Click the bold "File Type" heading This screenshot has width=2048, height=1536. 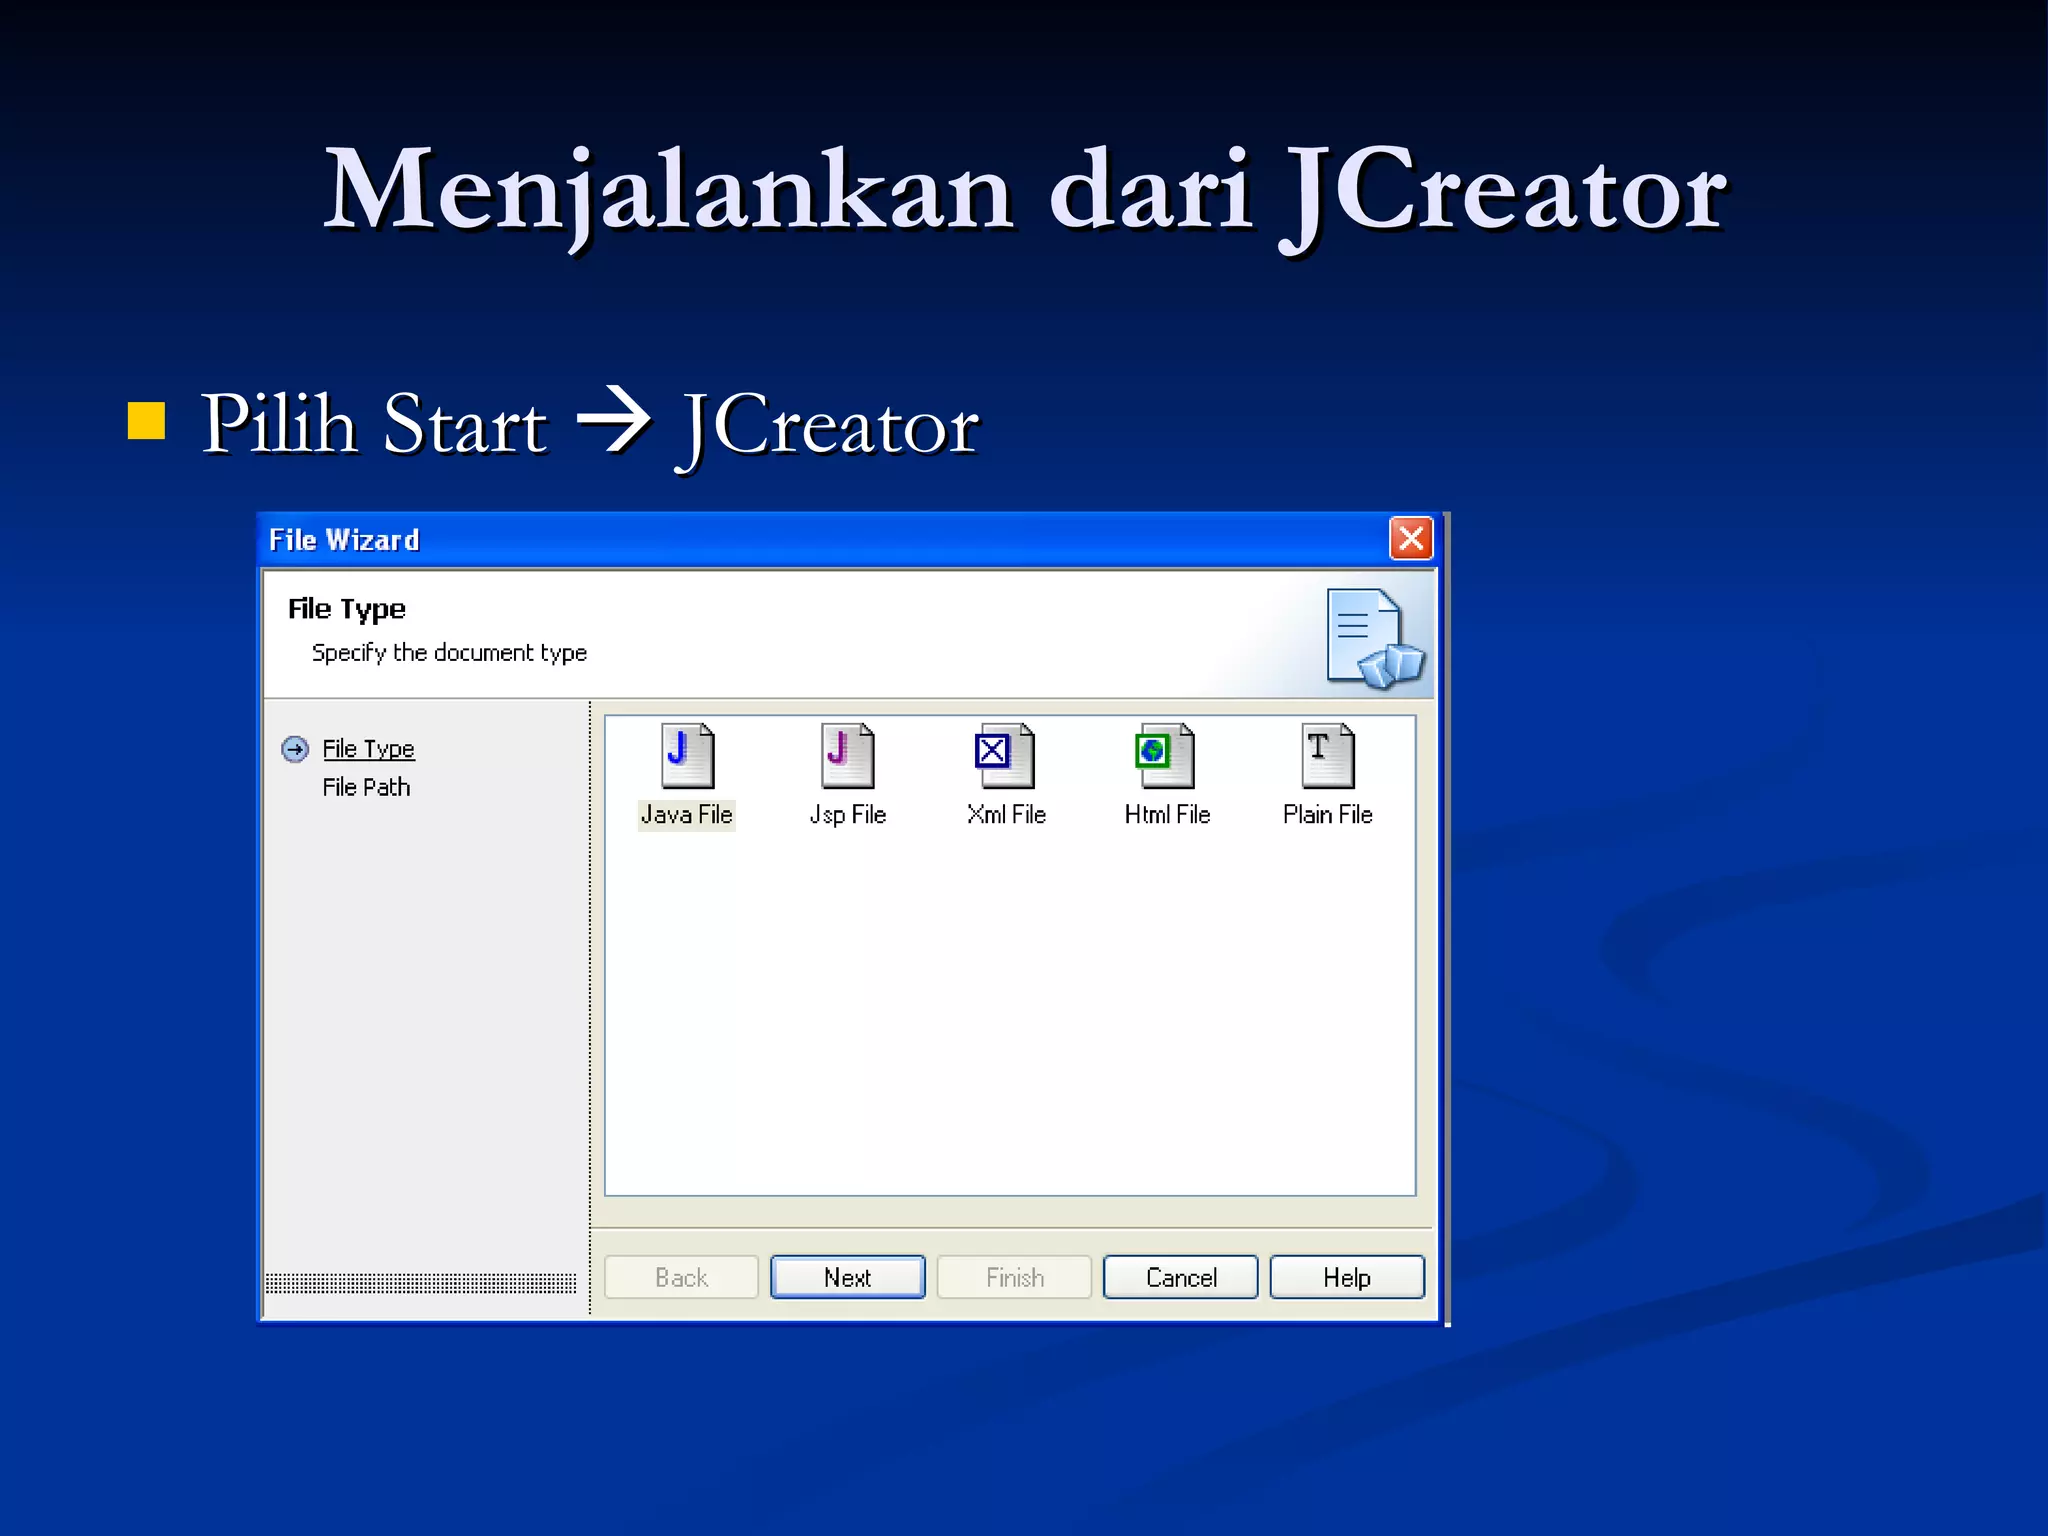(x=346, y=609)
